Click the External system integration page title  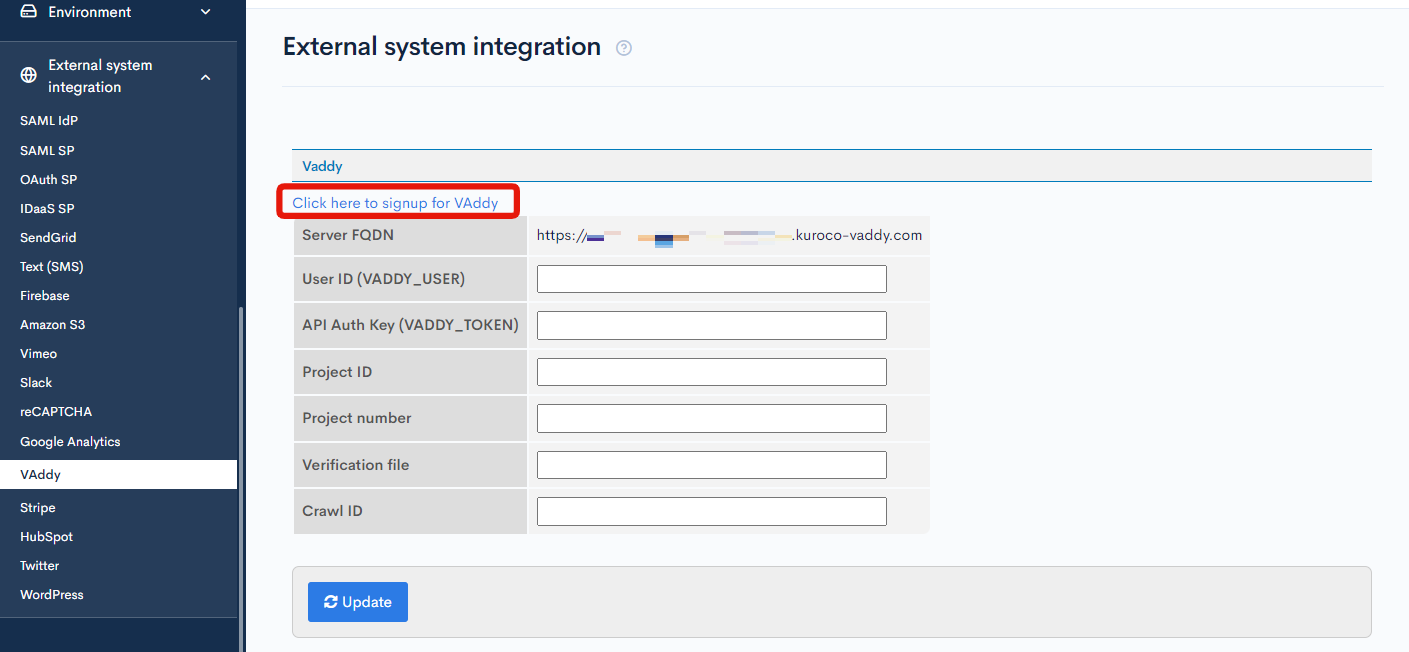coord(442,46)
